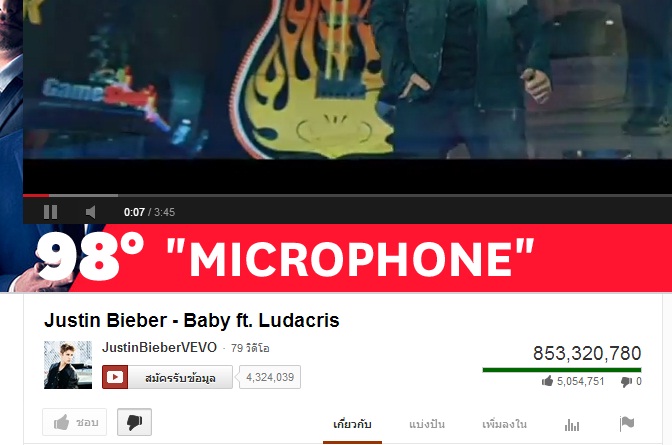This screenshot has height=445, width=672.
Task: Pause the video with the pause icon
Action: [x=51, y=212]
